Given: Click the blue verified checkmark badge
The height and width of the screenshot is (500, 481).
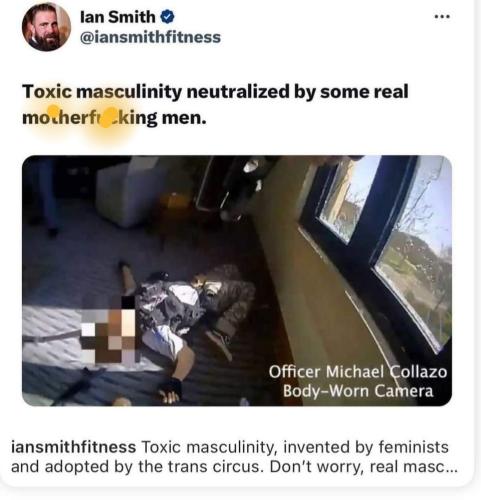Looking at the screenshot, I should click(168, 17).
